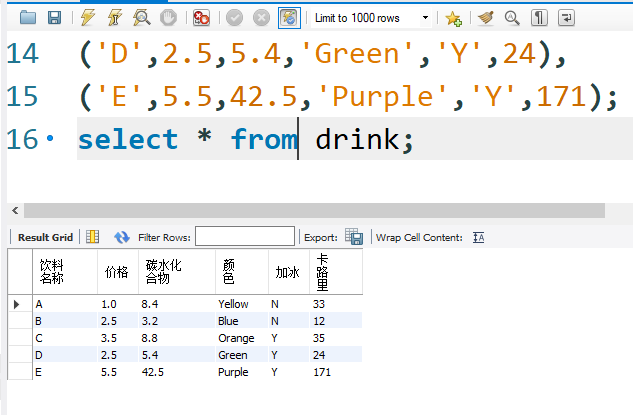The height and width of the screenshot is (415, 633).
Task: Toggle stop-on-error script execution icon
Action: point(202,18)
